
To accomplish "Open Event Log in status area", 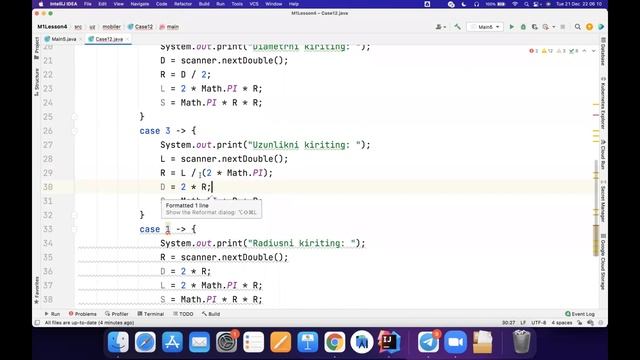I will [580, 314].
